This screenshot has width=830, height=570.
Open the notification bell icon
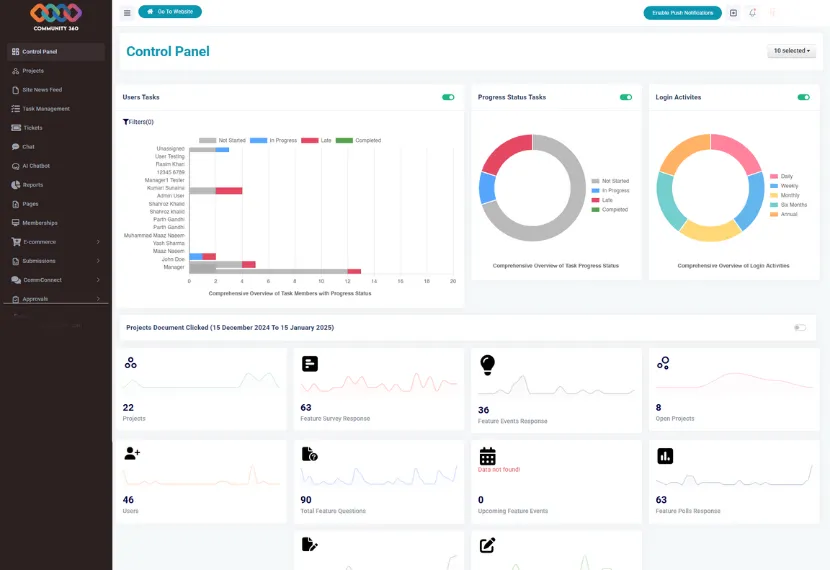coord(752,13)
